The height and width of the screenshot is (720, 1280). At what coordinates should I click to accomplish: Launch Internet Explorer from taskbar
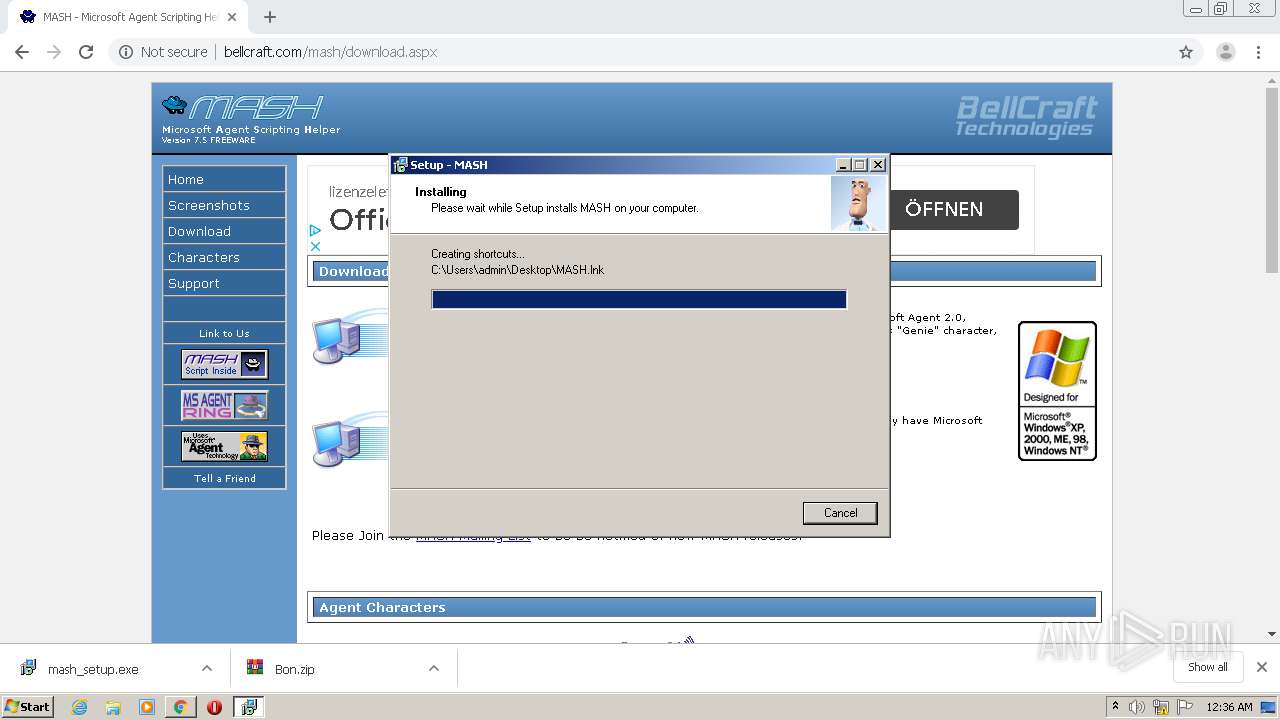[79, 707]
